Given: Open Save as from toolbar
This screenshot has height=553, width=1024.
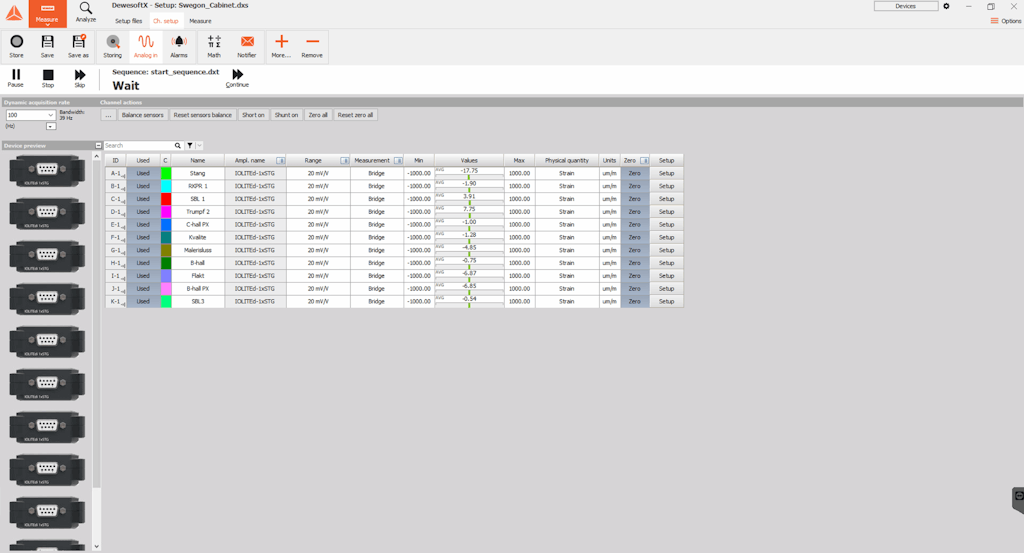Looking at the screenshot, I should [x=78, y=46].
